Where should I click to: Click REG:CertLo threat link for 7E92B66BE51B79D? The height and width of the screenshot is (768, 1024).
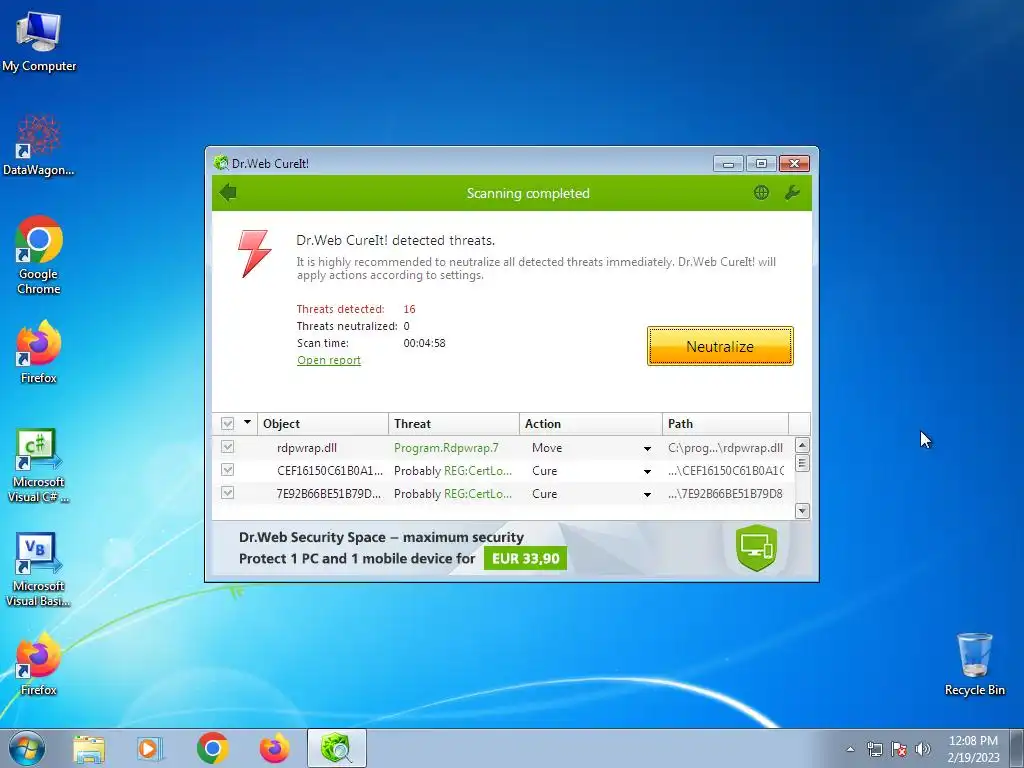(x=477, y=494)
